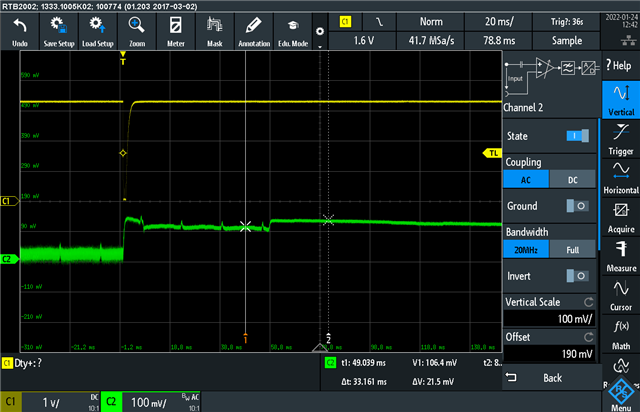Open Save Setup
The height and width of the screenshot is (412, 640).
59,32
